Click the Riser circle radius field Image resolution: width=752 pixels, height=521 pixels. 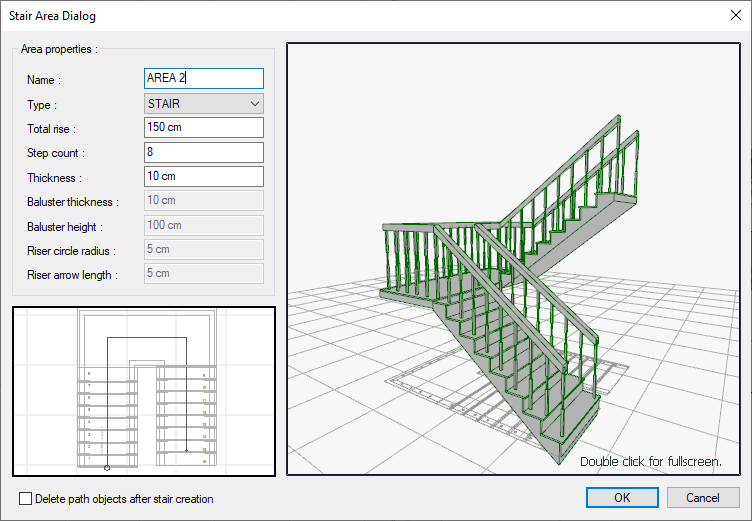coord(204,250)
